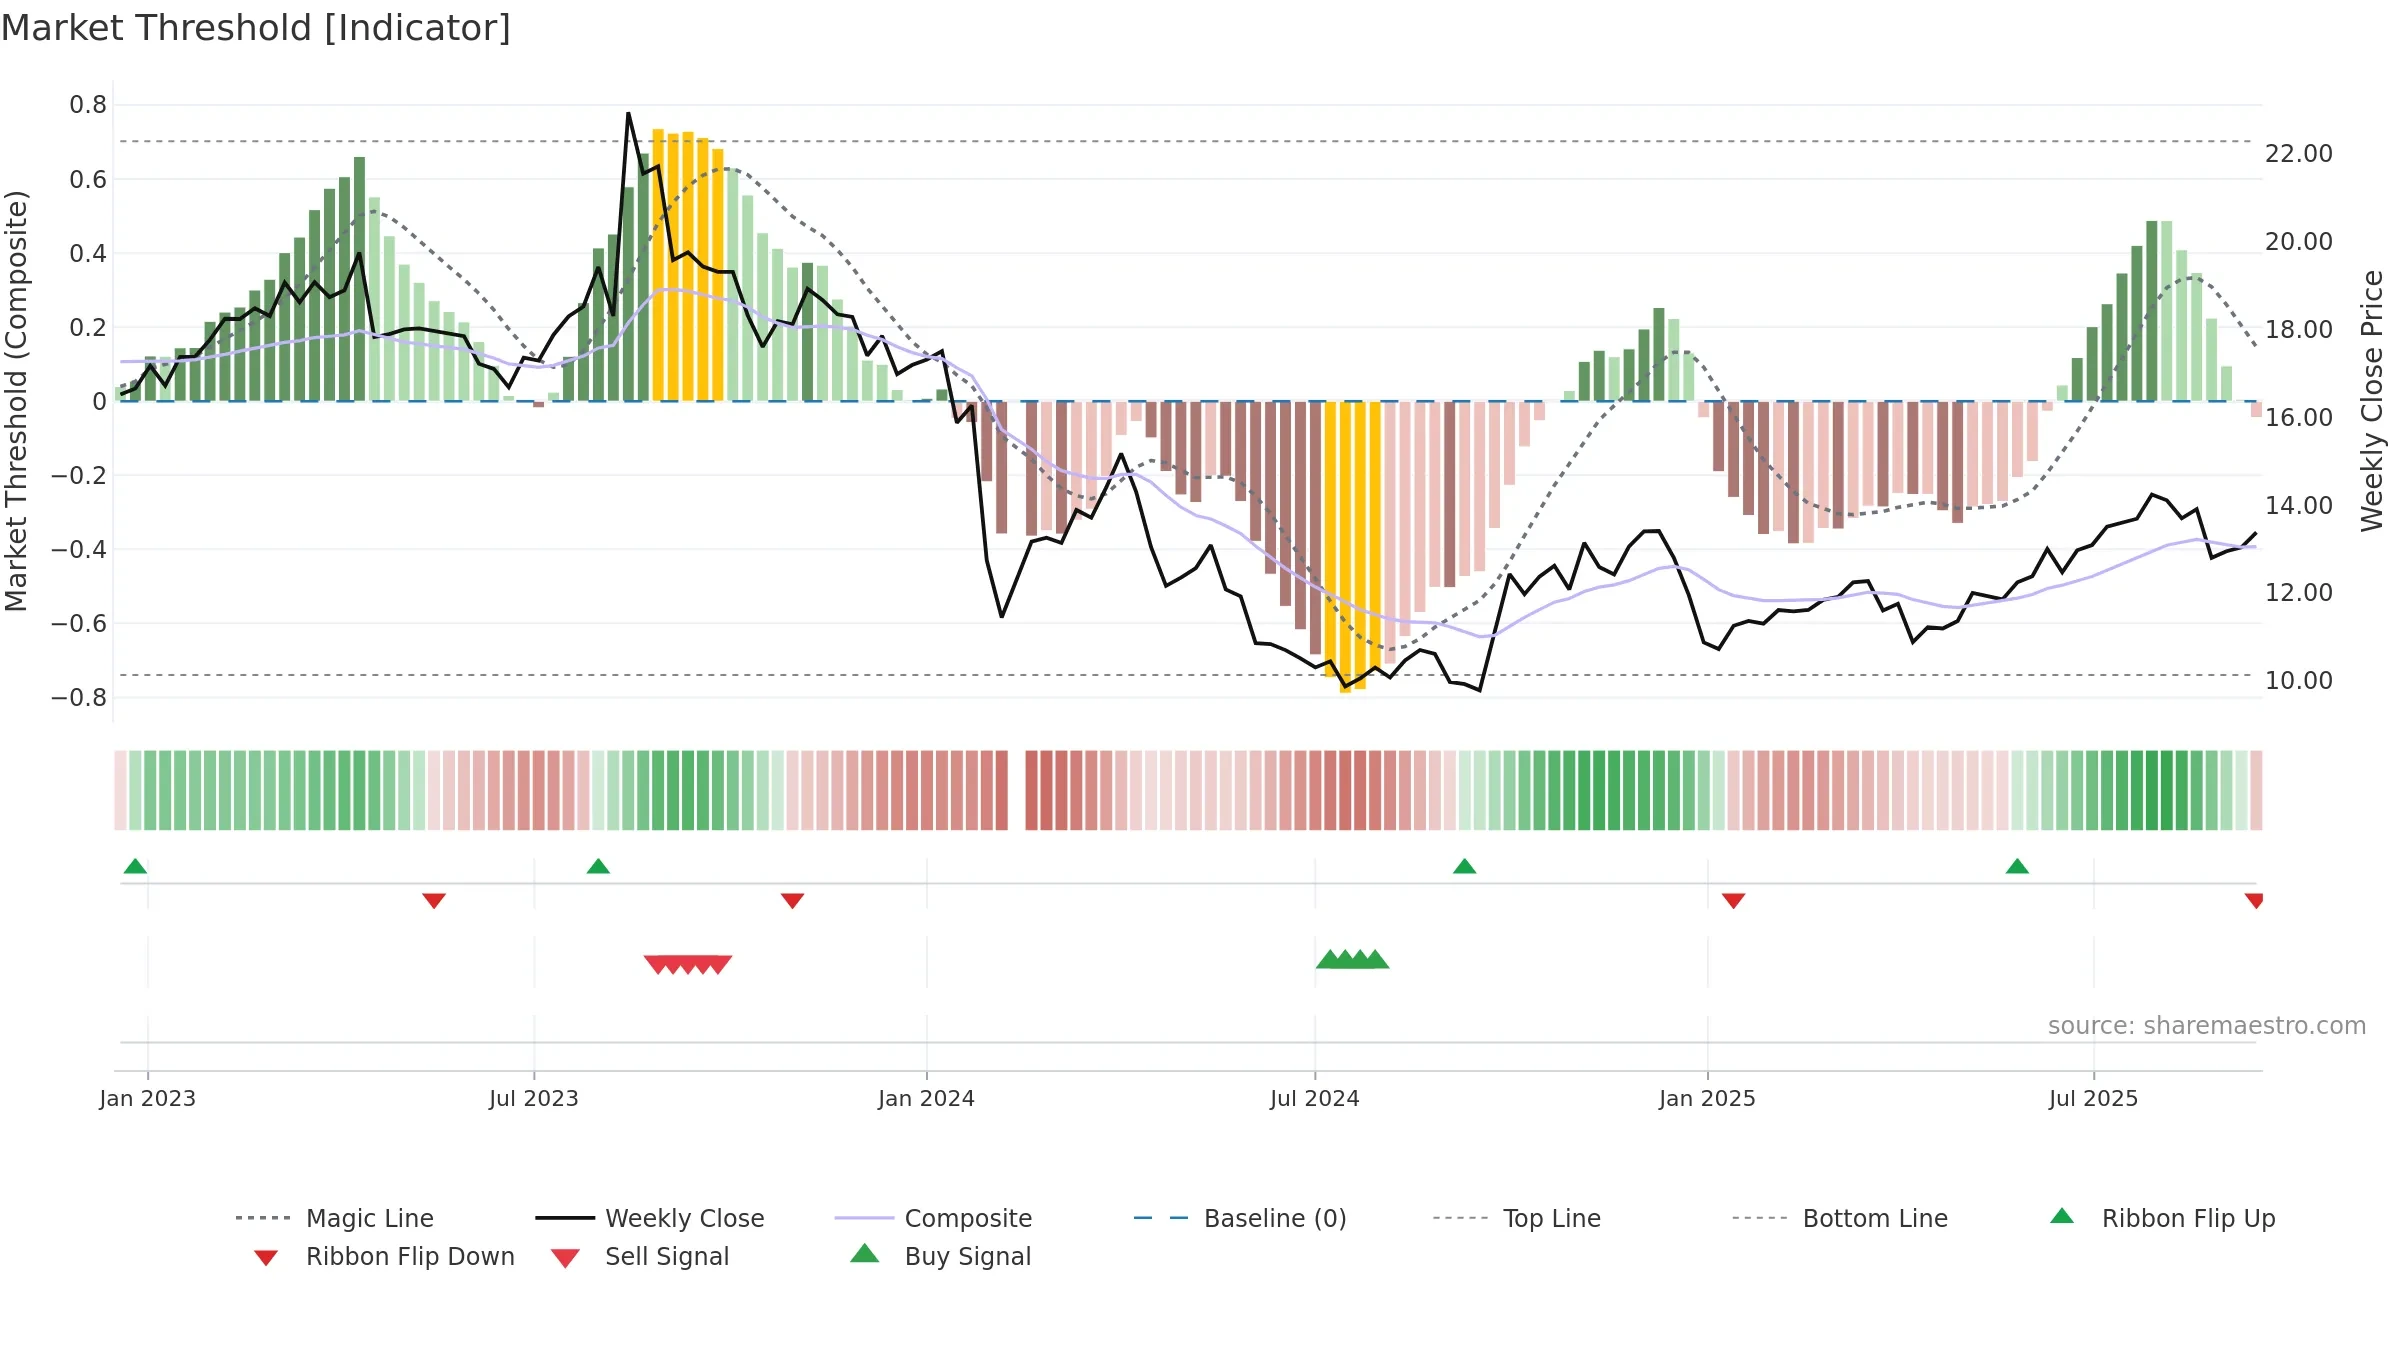Click the source: sharemaestro.com text
This screenshot has height=1350, width=2400.
tap(2207, 1025)
